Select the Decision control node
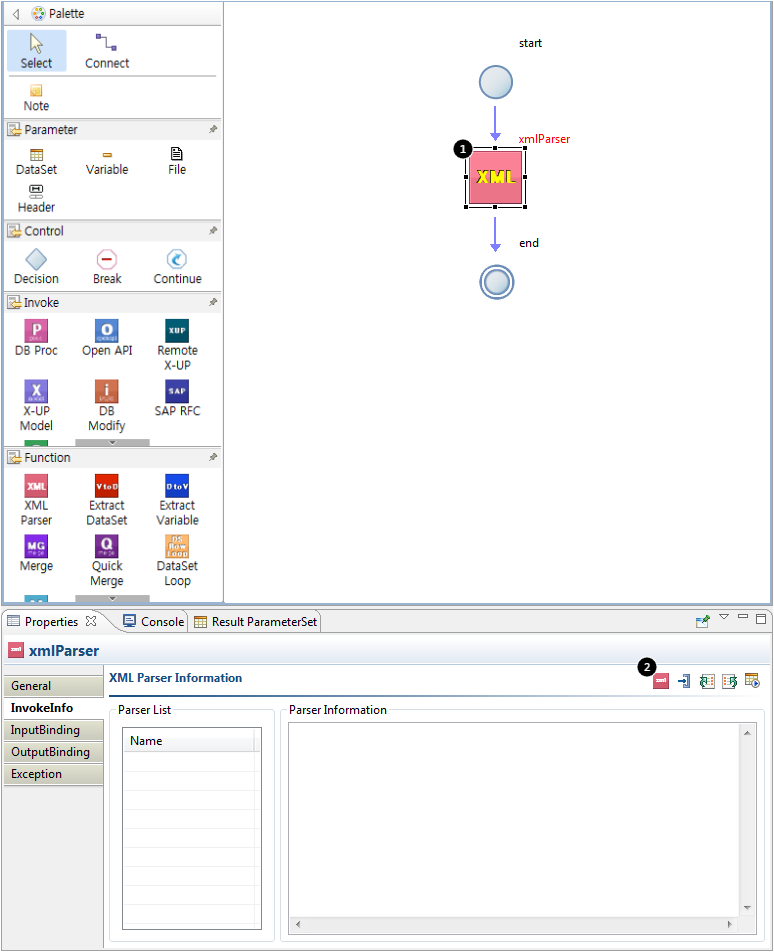Screen dimensions: 774x952 point(36,267)
